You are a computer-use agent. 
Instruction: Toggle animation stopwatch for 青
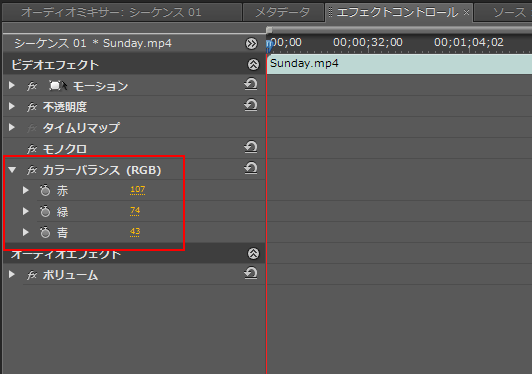(45, 232)
